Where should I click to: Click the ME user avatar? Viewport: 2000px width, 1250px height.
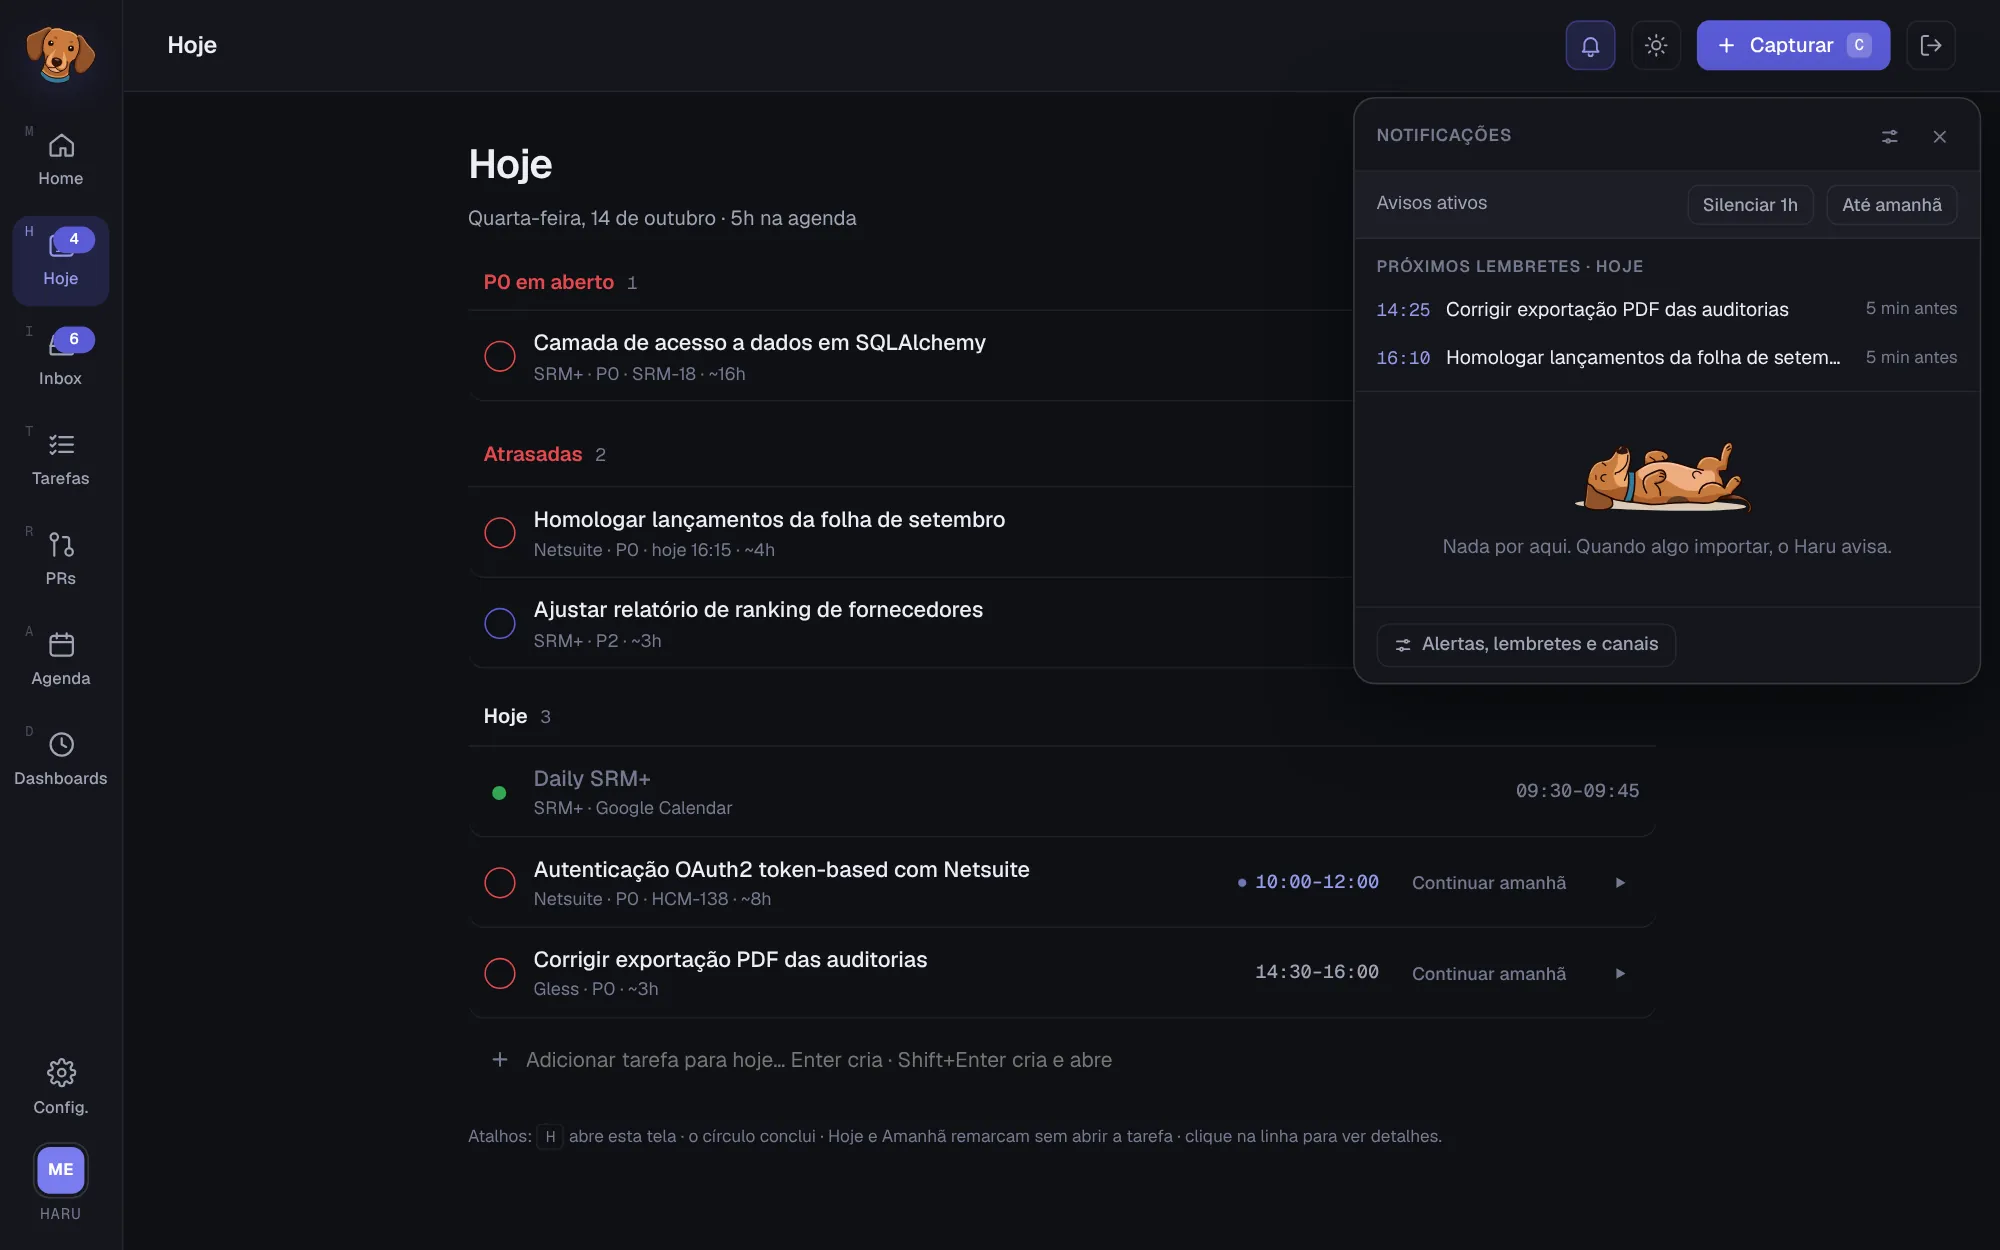(61, 1169)
